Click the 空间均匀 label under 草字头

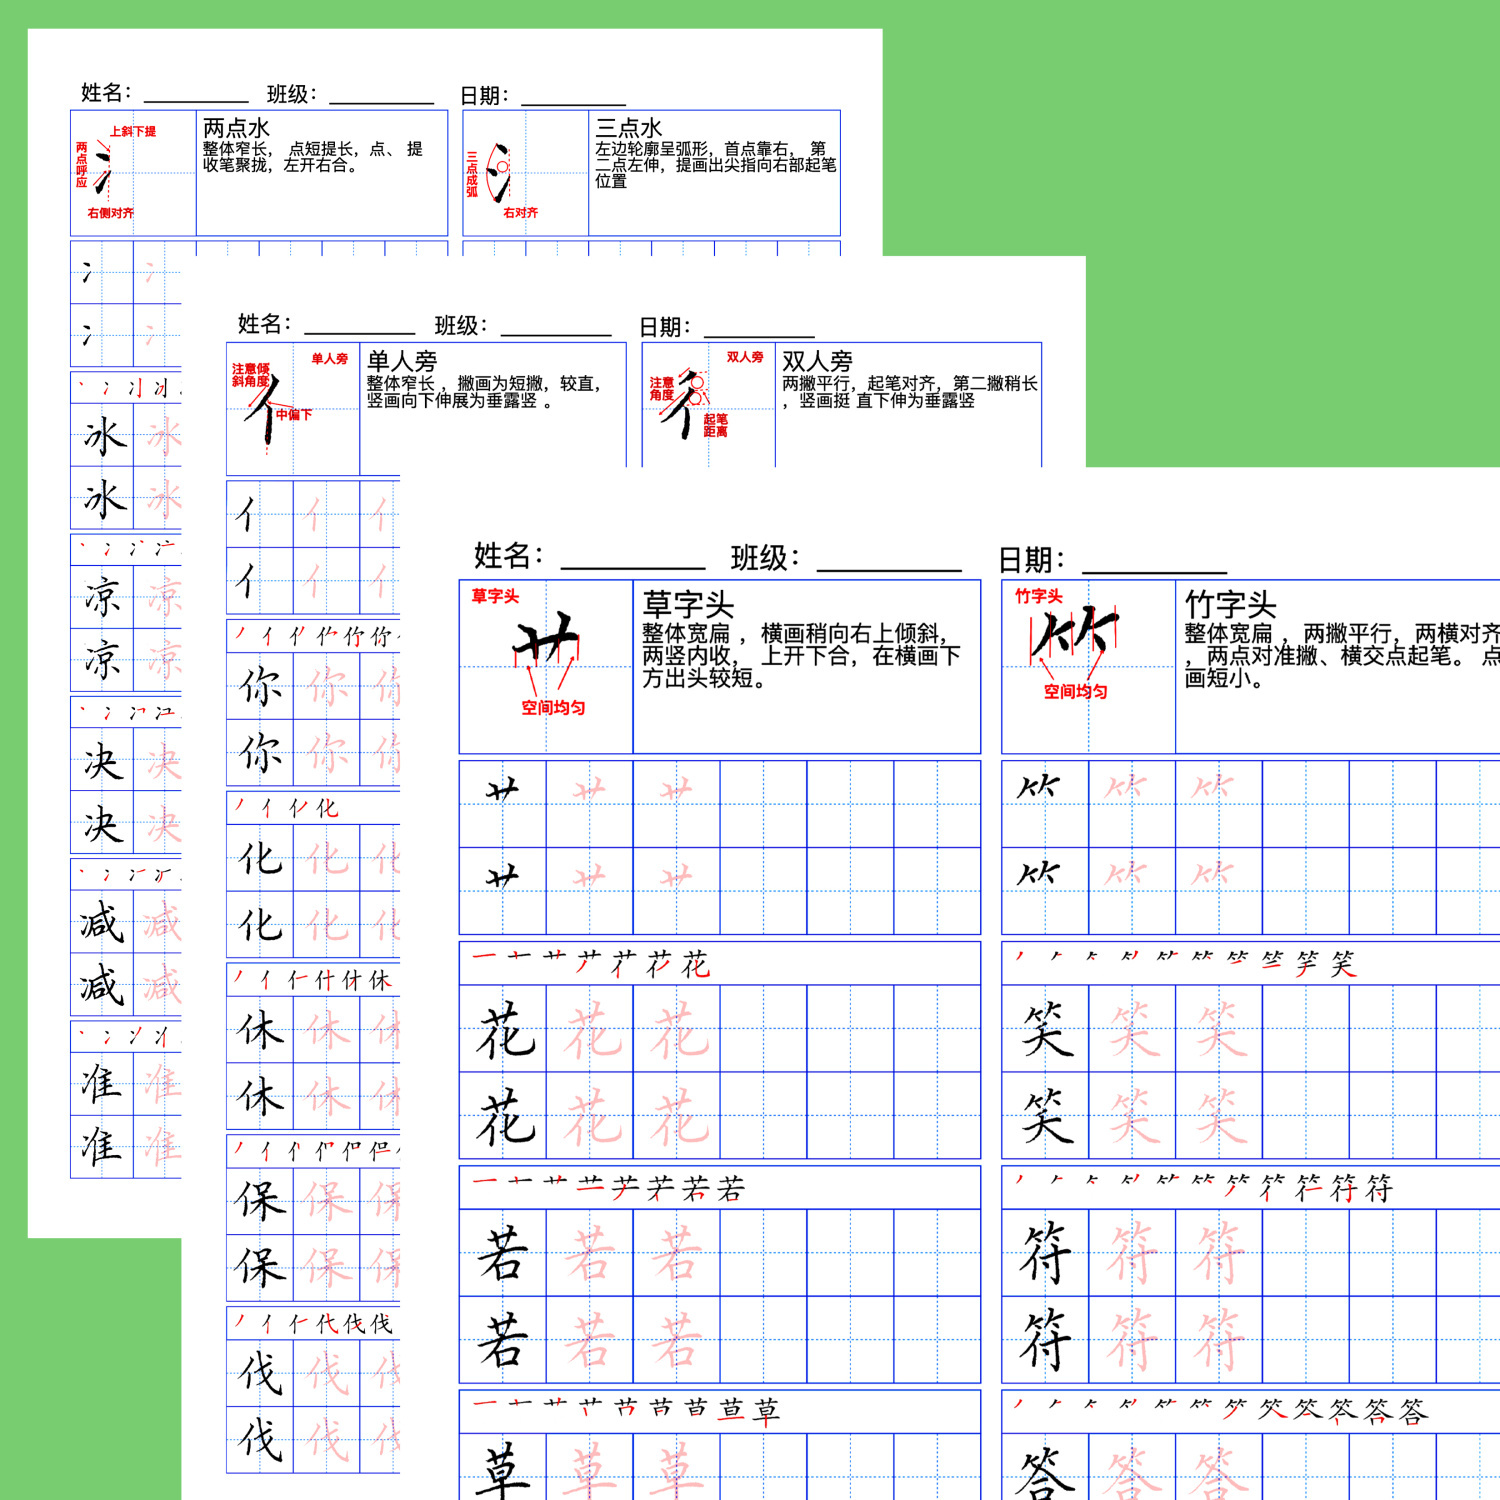(553, 708)
